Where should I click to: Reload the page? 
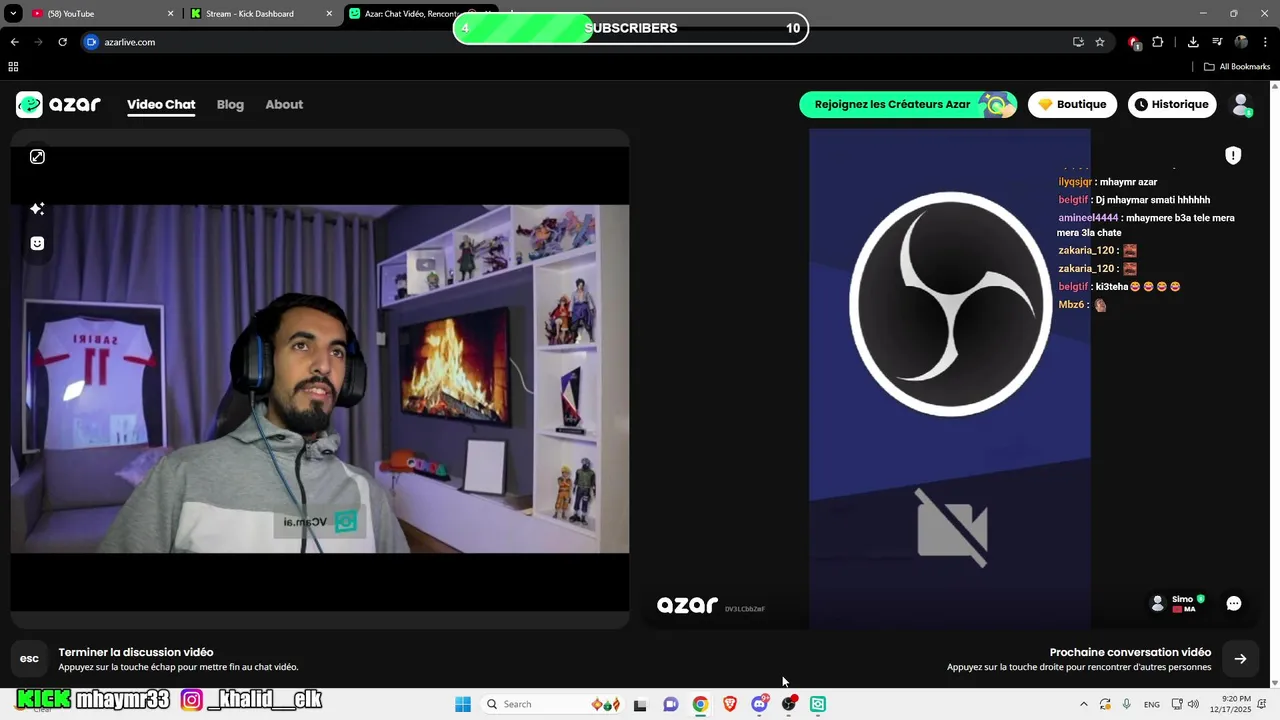(62, 42)
